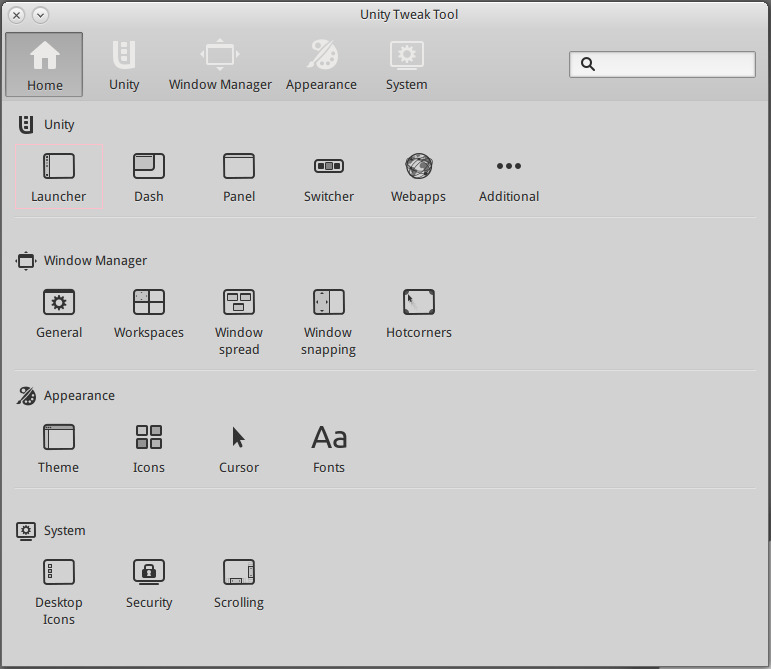Click the Panel settings icon
Image resolution: width=771 pixels, height=669 pixels.
(239, 167)
